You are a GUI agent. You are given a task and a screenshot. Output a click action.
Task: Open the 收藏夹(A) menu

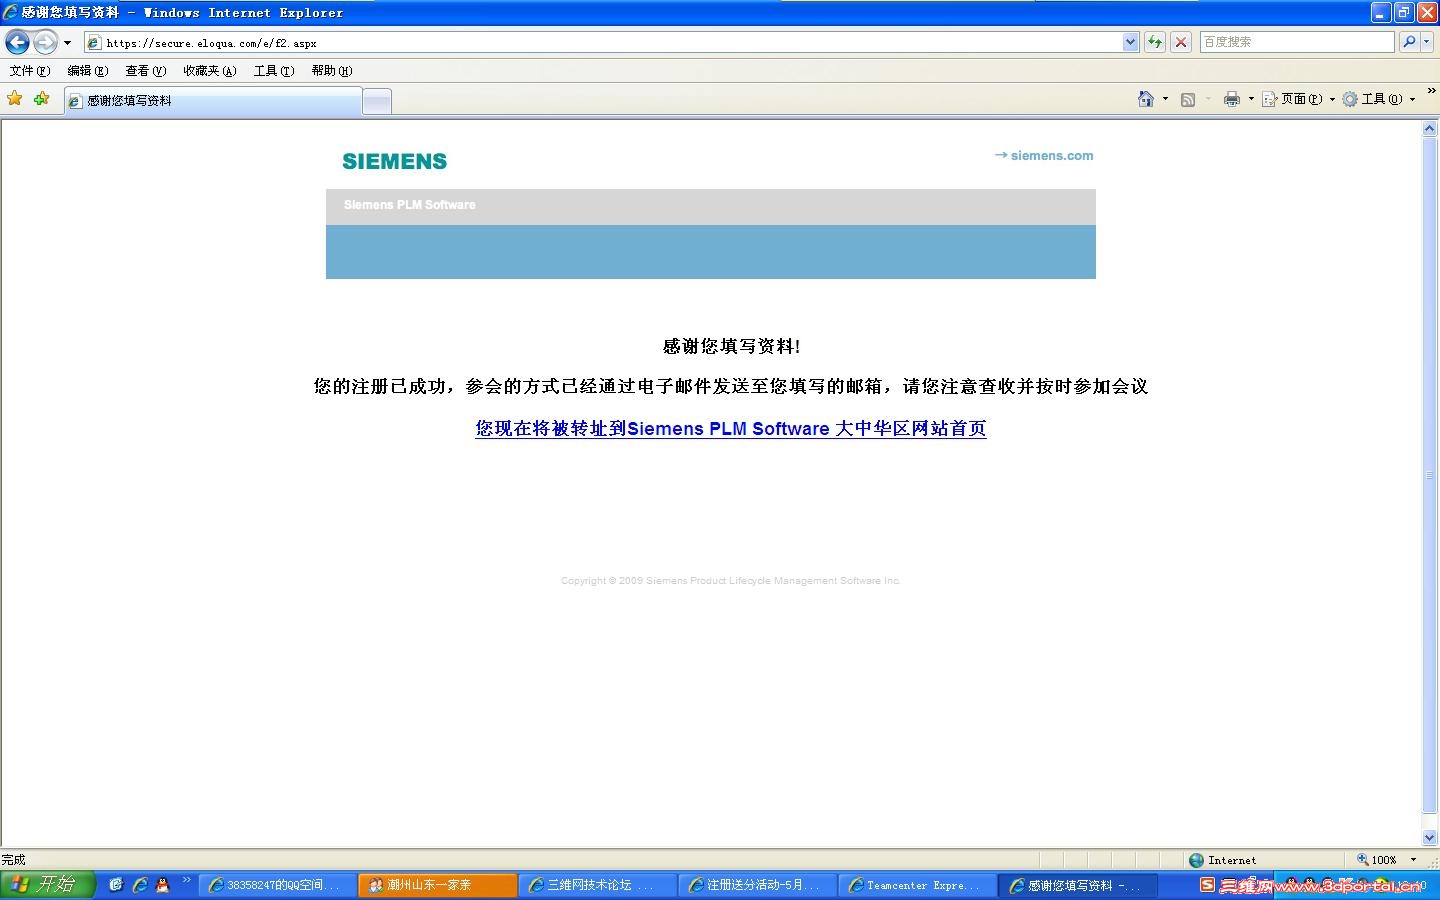[210, 71]
